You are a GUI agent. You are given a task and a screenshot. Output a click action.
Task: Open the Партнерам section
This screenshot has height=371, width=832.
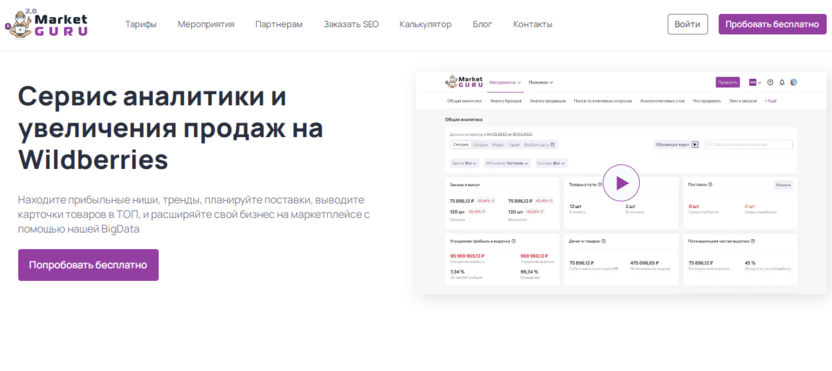[x=279, y=24]
